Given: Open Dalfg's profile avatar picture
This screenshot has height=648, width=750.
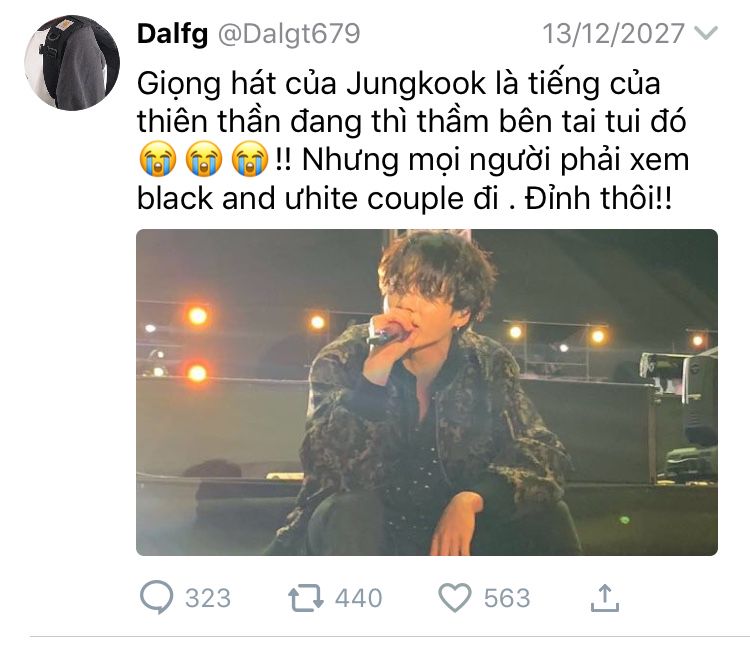Looking at the screenshot, I should coord(72,63).
